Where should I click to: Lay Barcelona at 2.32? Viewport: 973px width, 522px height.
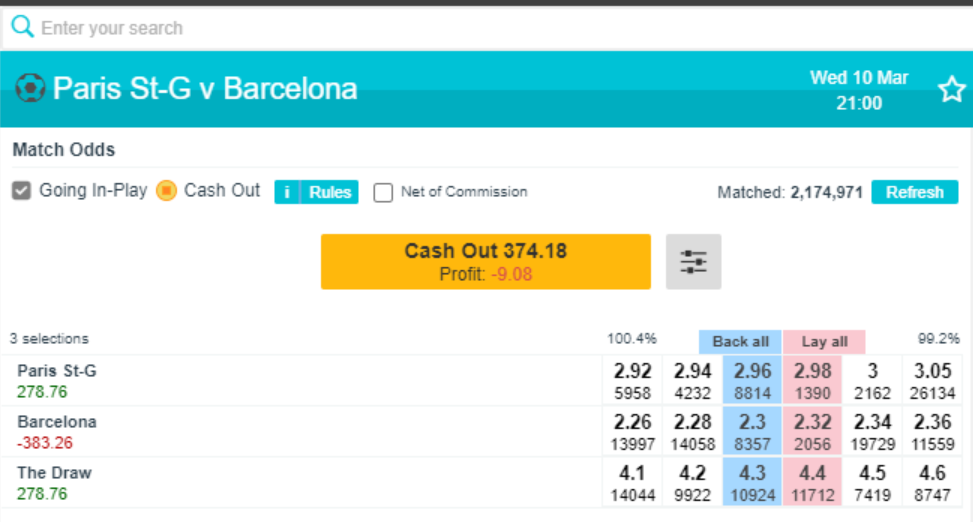pyautogui.click(x=812, y=432)
